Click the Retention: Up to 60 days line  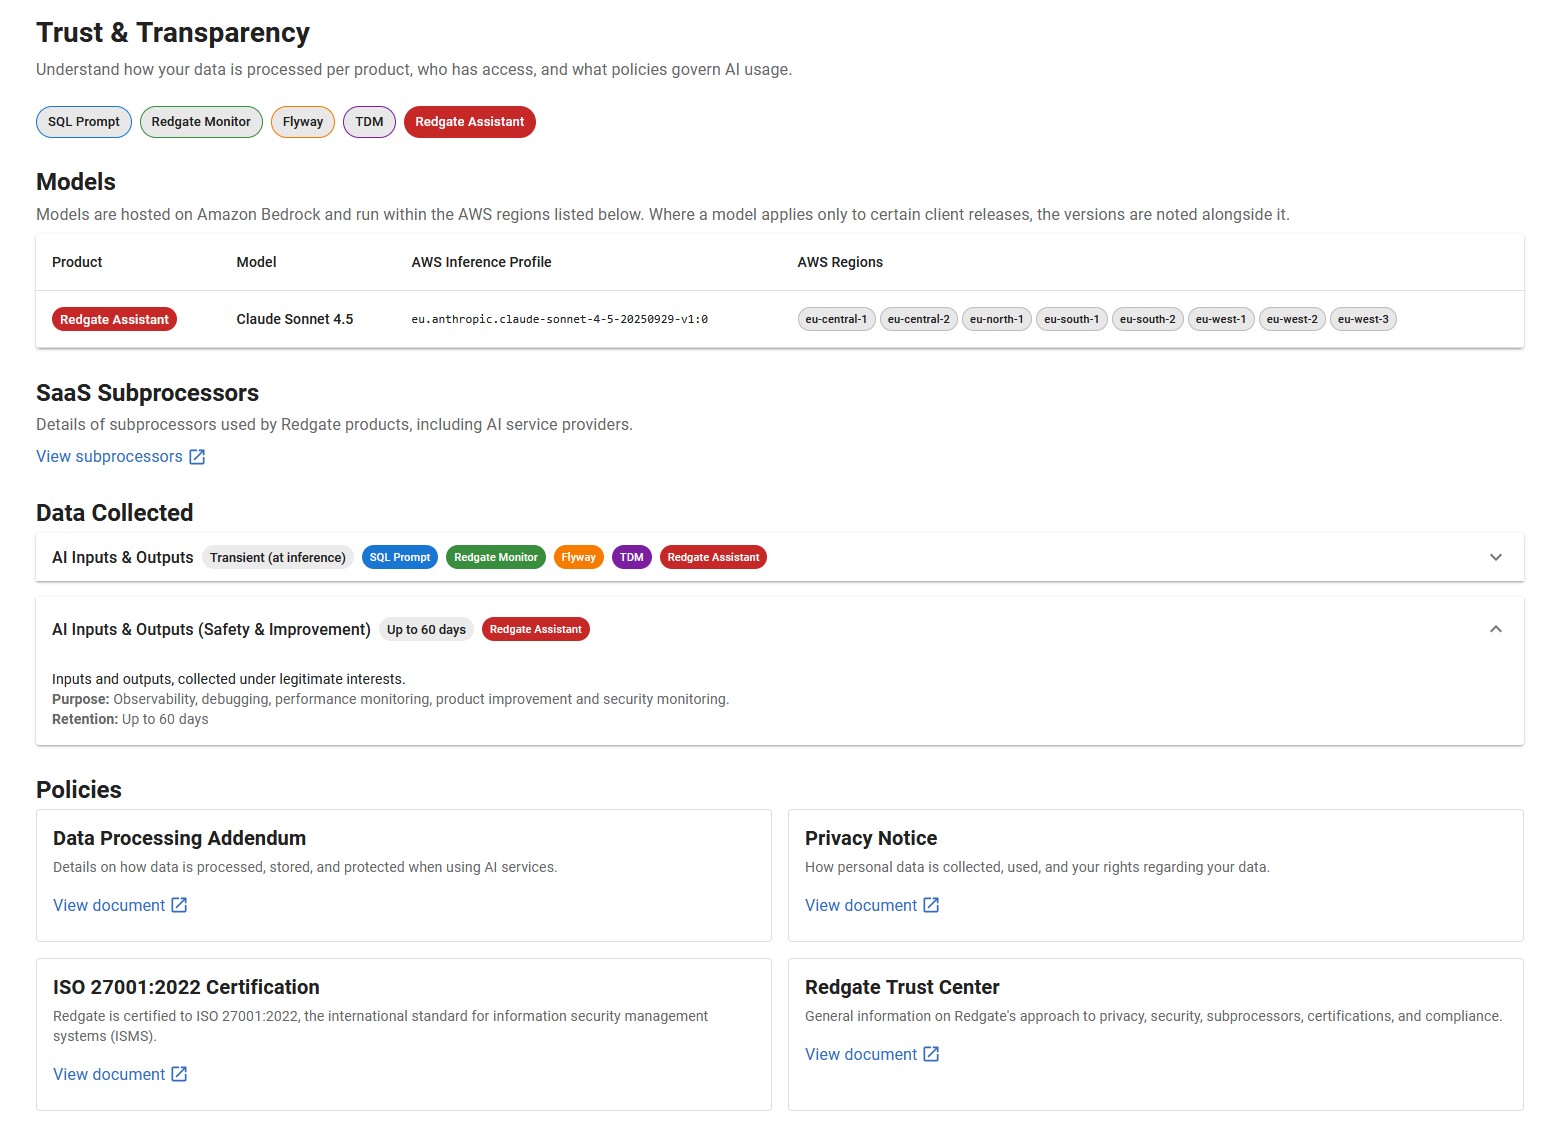(x=130, y=720)
